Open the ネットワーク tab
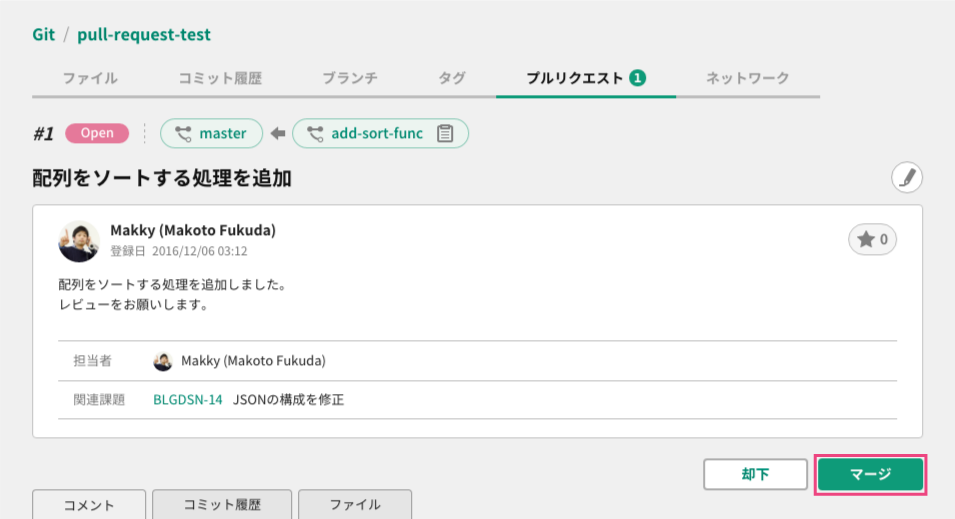 pyautogui.click(x=747, y=78)
